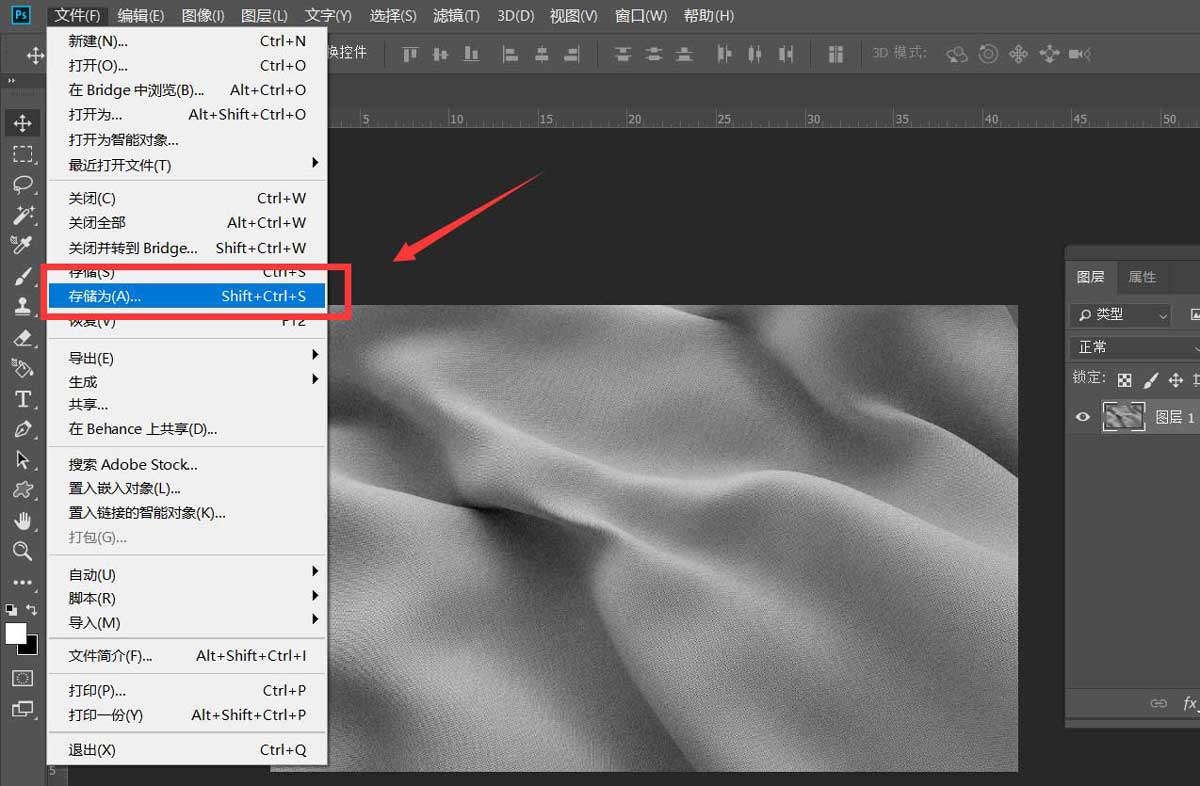Viewport: 1200px width, 786px height.
Task: Click the foreground color white swatch
Action: (15, 633)
